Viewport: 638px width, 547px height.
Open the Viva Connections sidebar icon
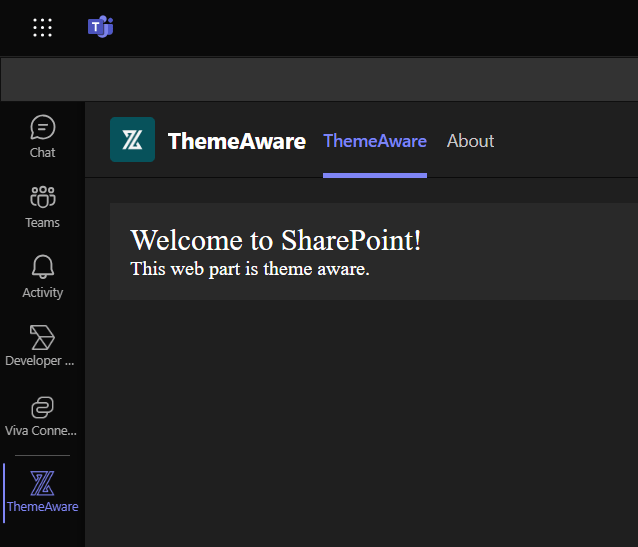pos(42,407)
